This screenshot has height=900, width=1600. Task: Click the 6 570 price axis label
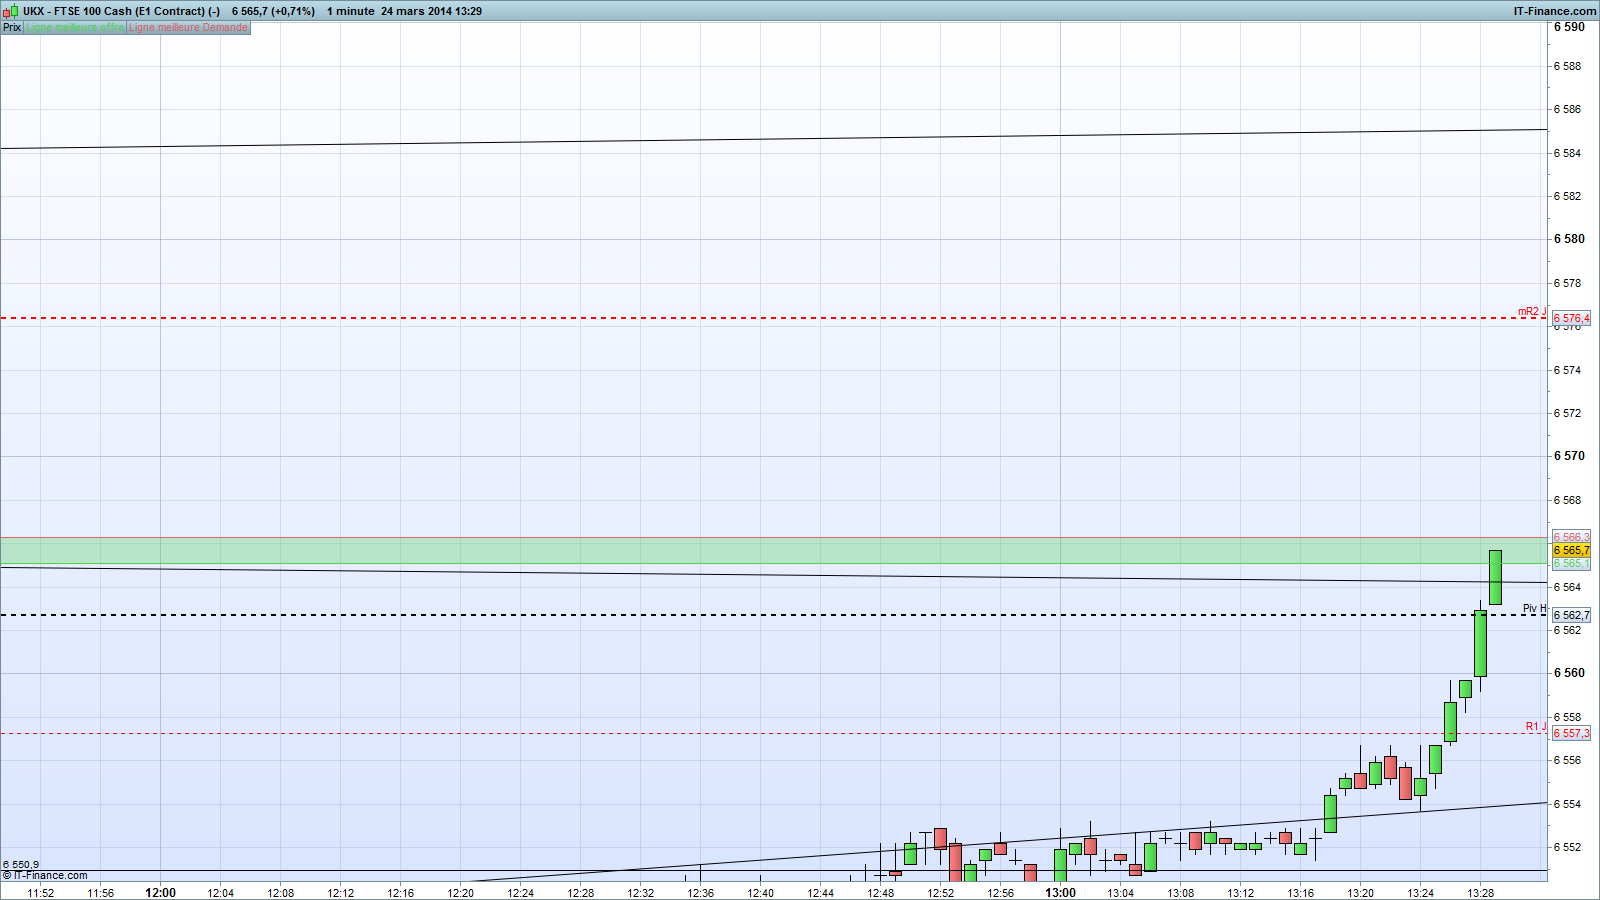[x=1569, y=456]
